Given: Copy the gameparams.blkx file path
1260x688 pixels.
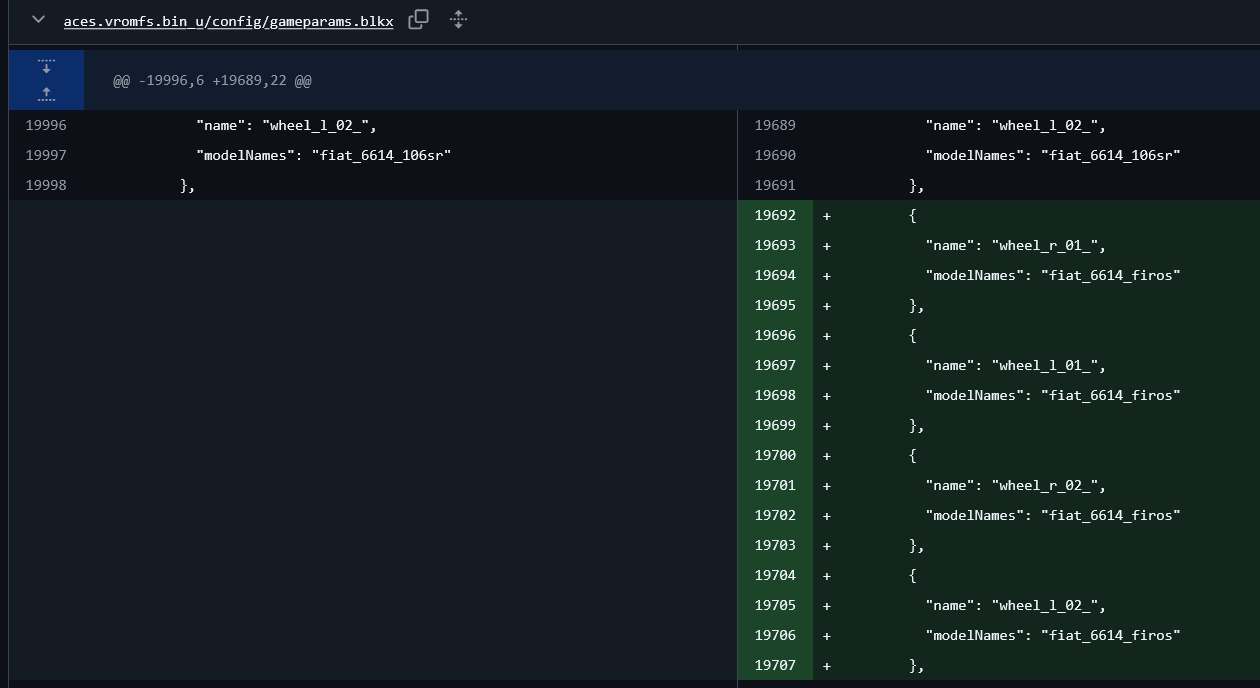Looking at the screenshot, I should [x=419, y=19].
